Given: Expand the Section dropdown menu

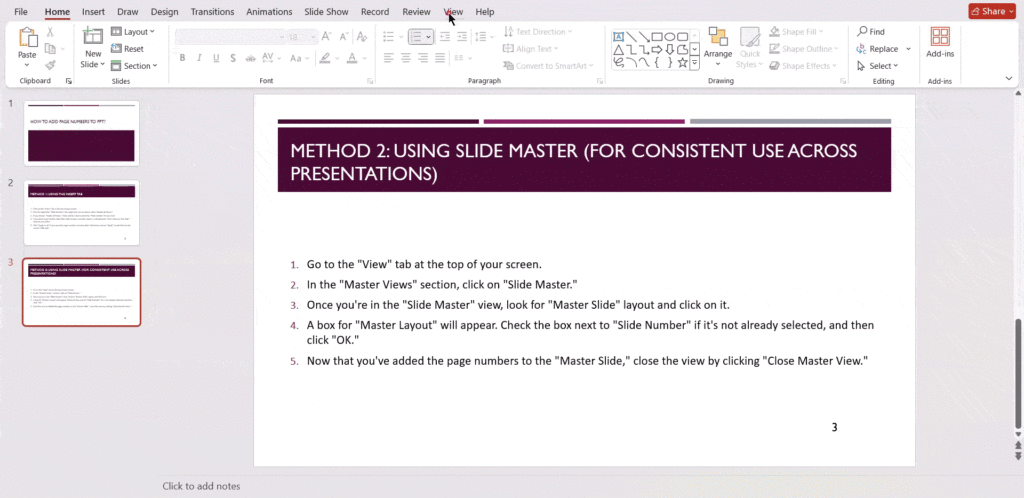Looking at the screenshot, I should tap(134, 66).
